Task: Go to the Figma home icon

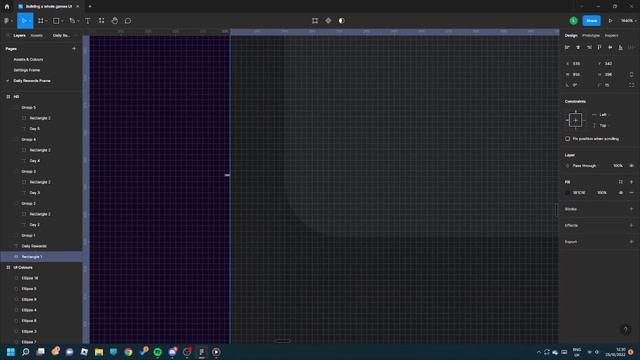Action: coord(7,7)
